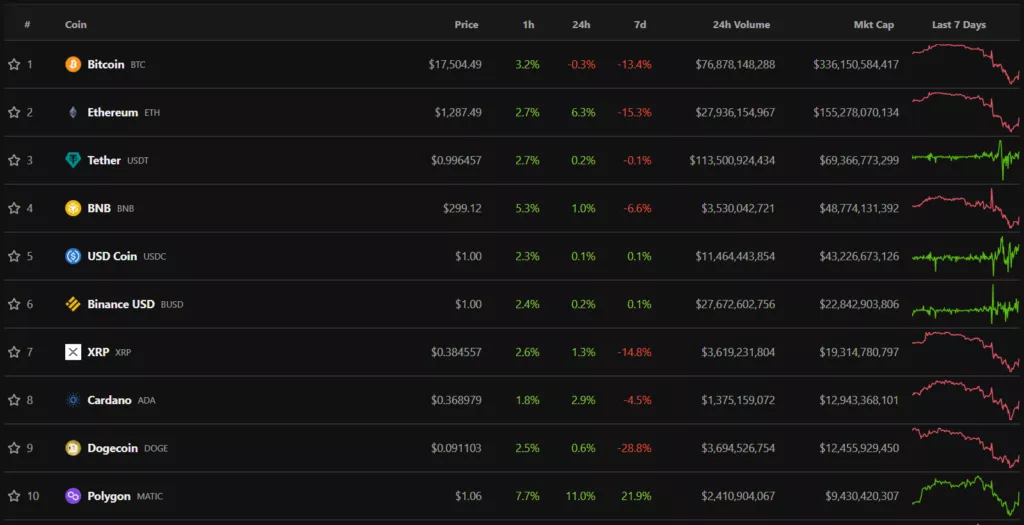Screen dimensions: 1024x525
Task: Open Bitcoin's last 7 days sparkline chart
Action: 965,65
